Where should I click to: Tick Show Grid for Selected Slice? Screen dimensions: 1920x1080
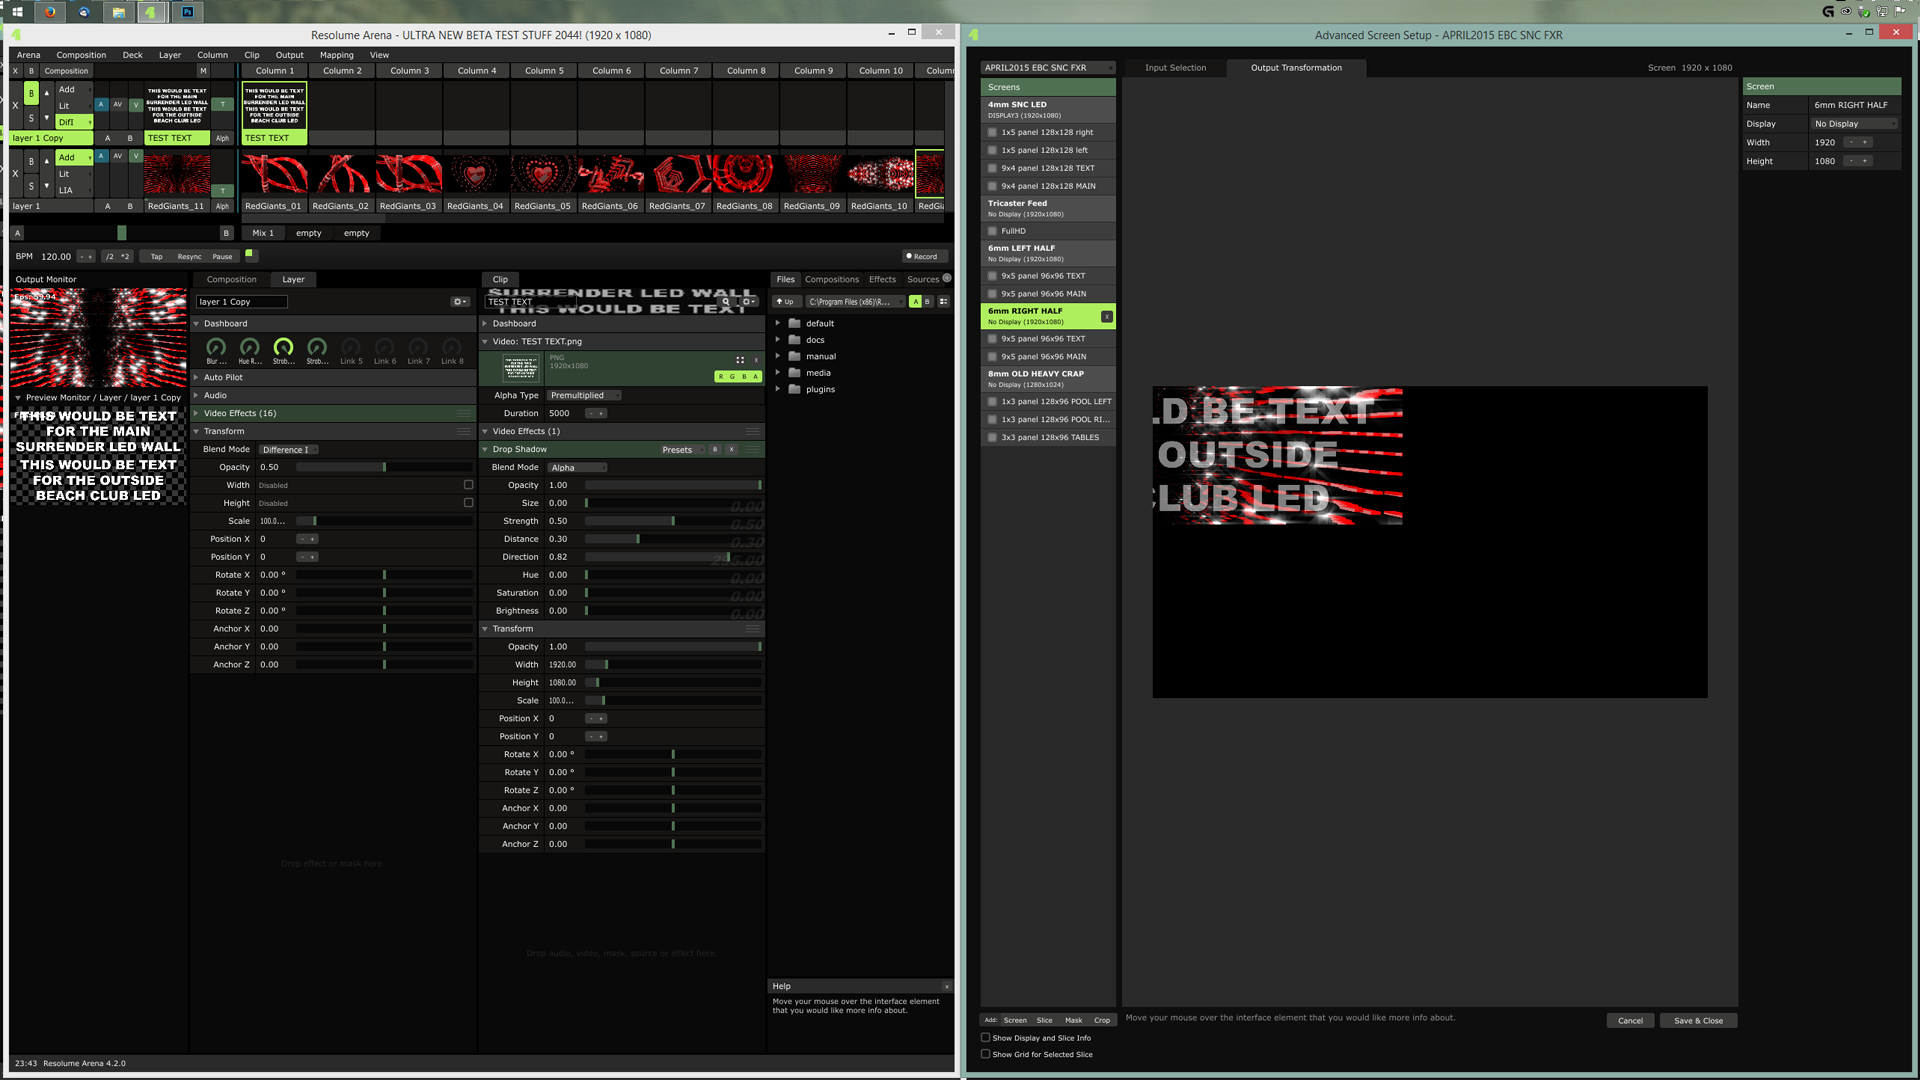click(x=985, y=1054)
